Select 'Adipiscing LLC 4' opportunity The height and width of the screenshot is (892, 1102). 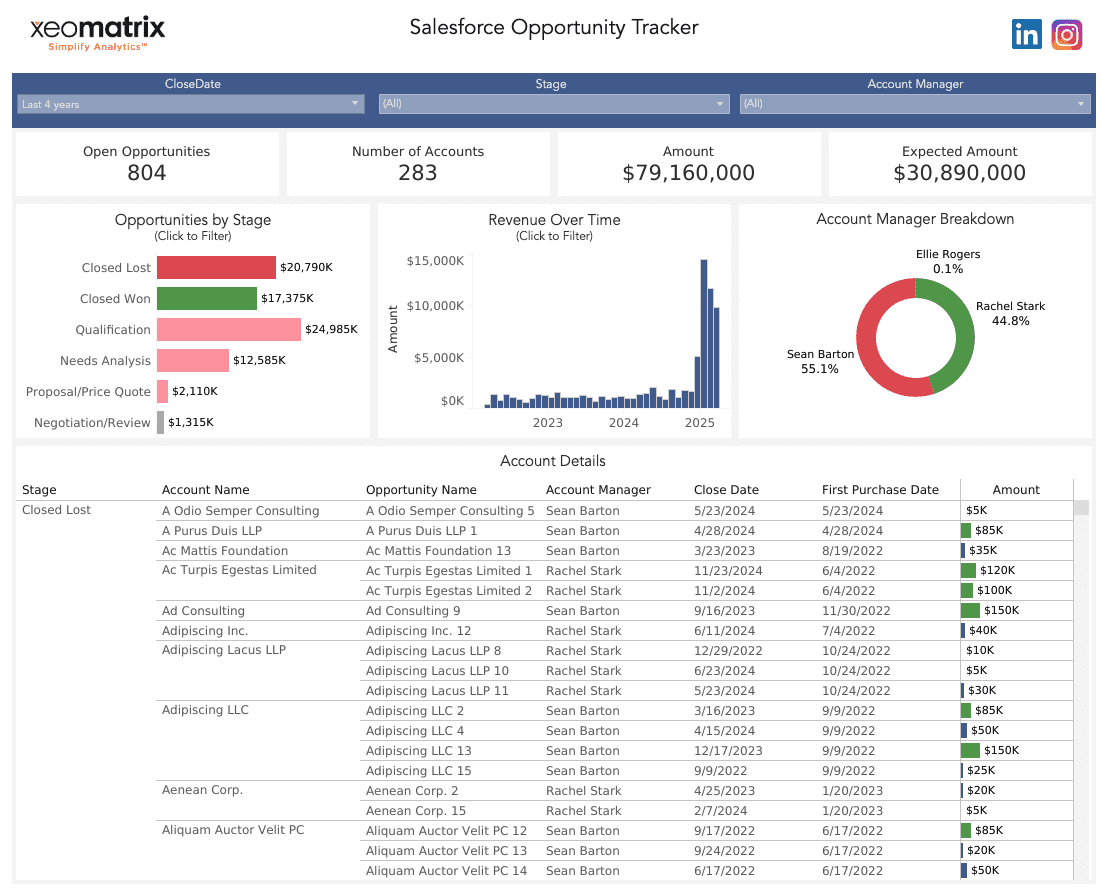point(415,731)
